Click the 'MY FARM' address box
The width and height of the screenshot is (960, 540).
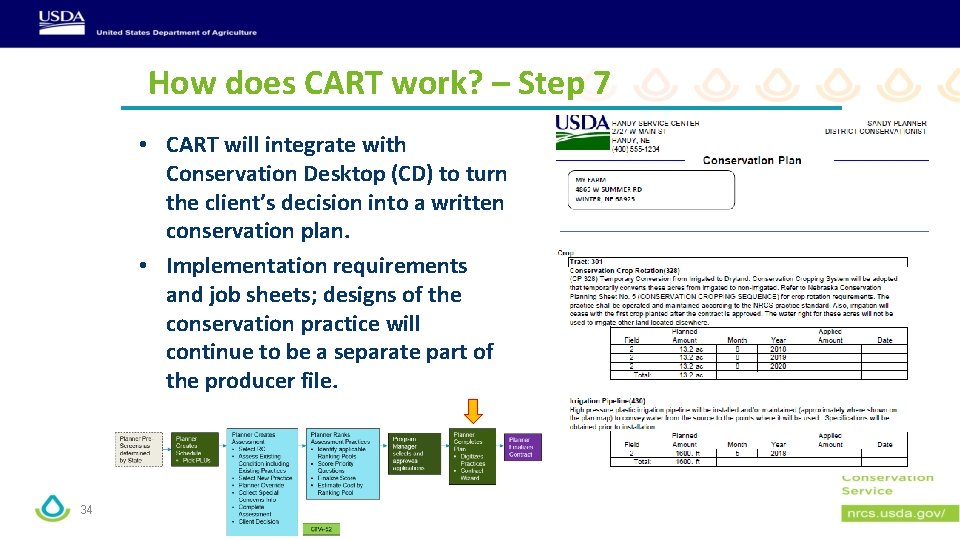651,190
